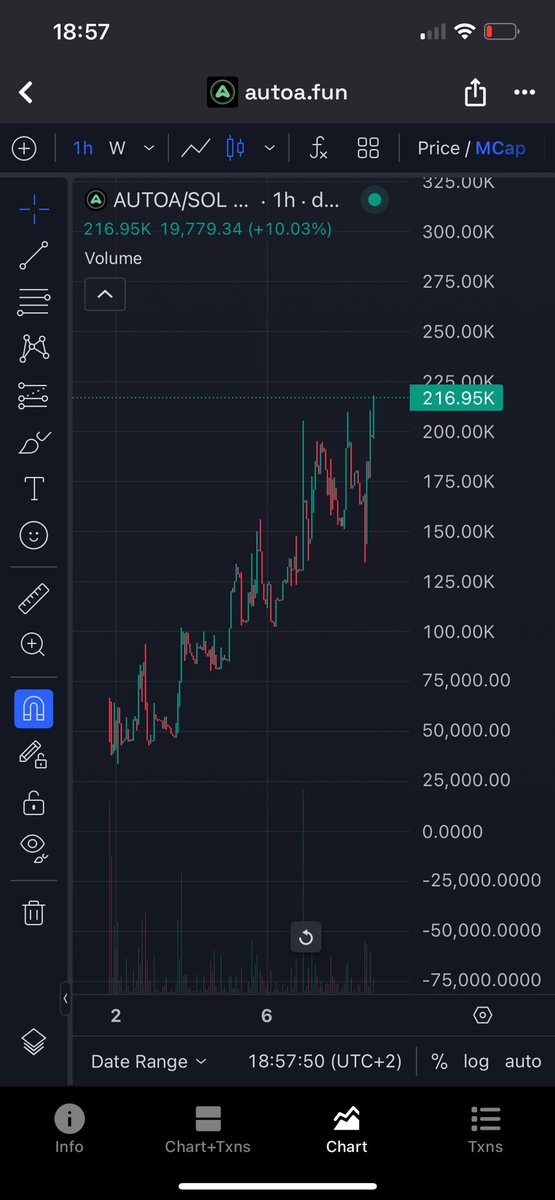Image resolution: width=555 pixels, height=1200 pixels.
Task: Open the Chart+Txns tab
Action: pos(208,1129)
